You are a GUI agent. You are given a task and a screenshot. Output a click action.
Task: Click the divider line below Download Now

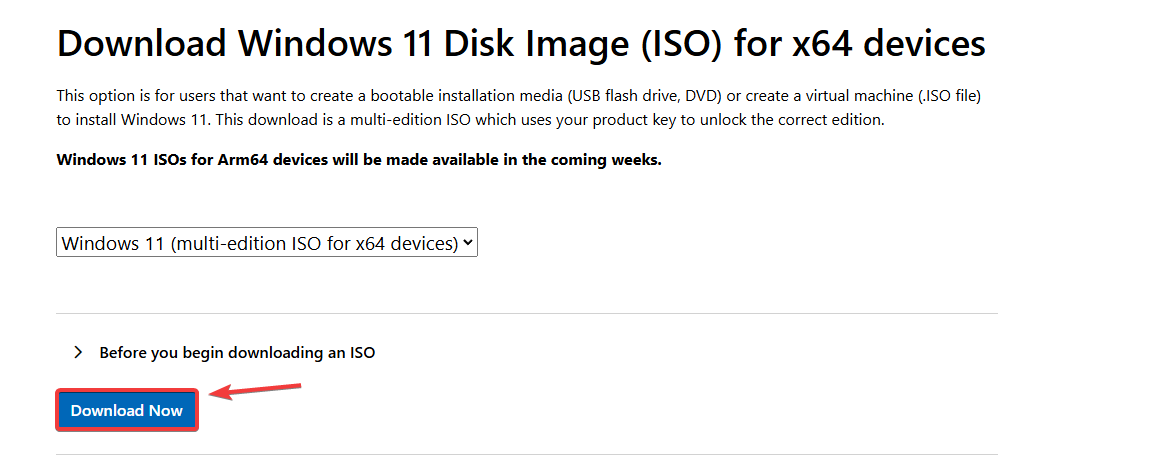coord(527,454)
